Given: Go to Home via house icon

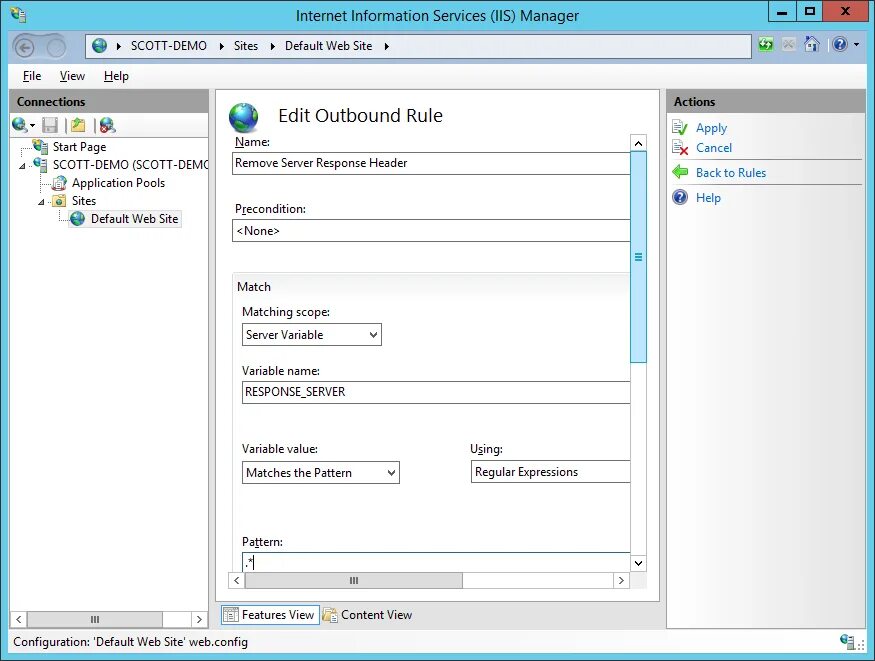Looking at the screenshot, I should 811,44.
